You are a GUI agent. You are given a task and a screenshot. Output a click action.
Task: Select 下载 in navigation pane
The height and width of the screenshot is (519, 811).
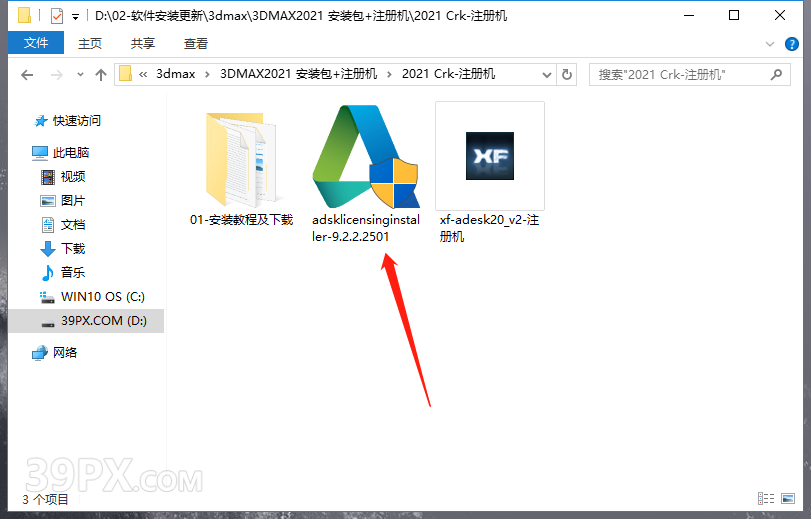(73, 249)
